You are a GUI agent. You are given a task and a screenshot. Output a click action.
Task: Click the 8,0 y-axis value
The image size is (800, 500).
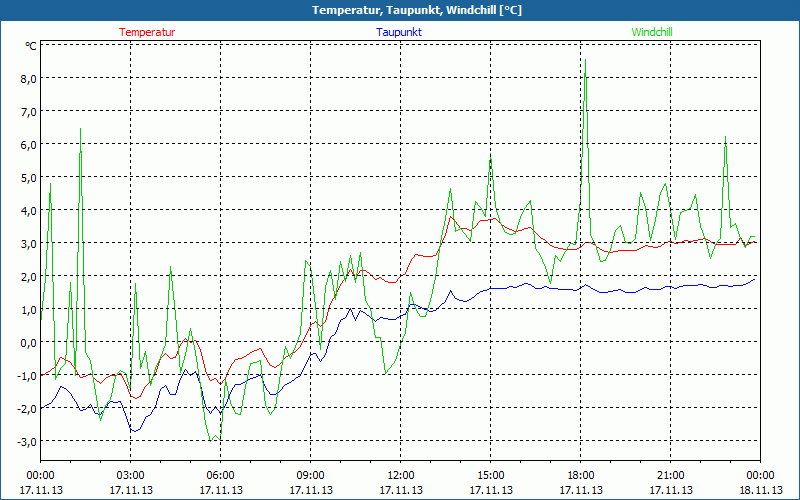(29, 79)
